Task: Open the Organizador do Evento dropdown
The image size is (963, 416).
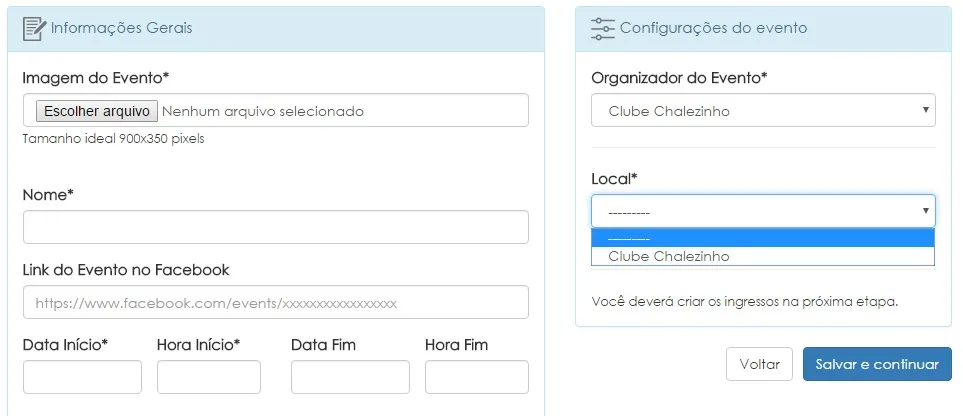Action: coord(762,111)
